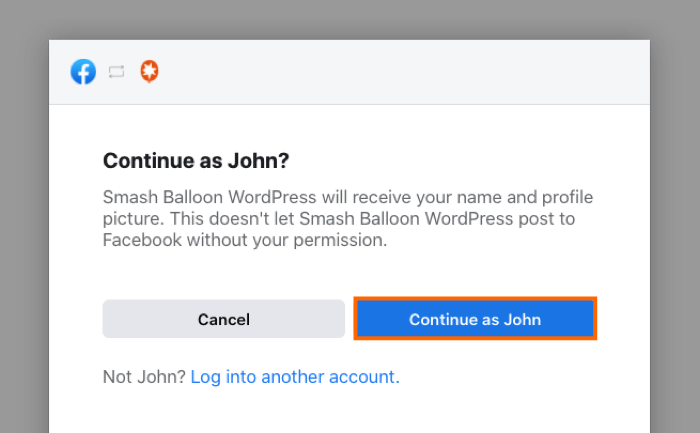Click the blue Facebook logo icon

point(83,72)
